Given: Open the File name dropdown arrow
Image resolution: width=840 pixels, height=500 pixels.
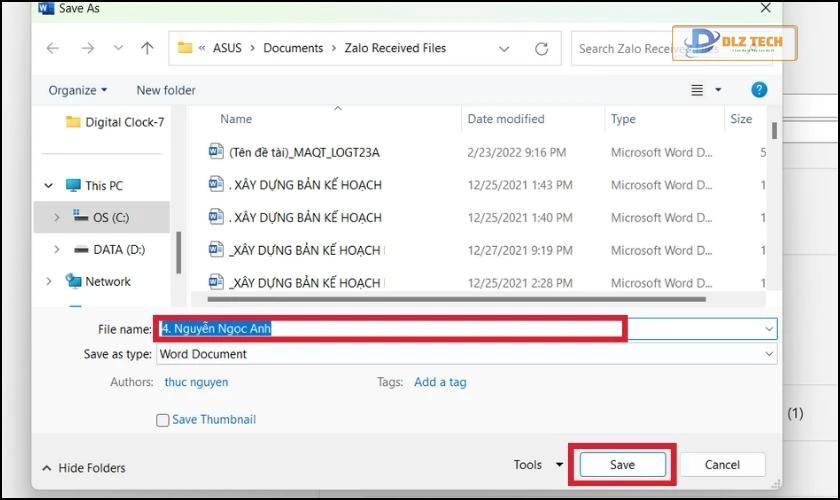Looking at the screenshot, I should point(769,329).
